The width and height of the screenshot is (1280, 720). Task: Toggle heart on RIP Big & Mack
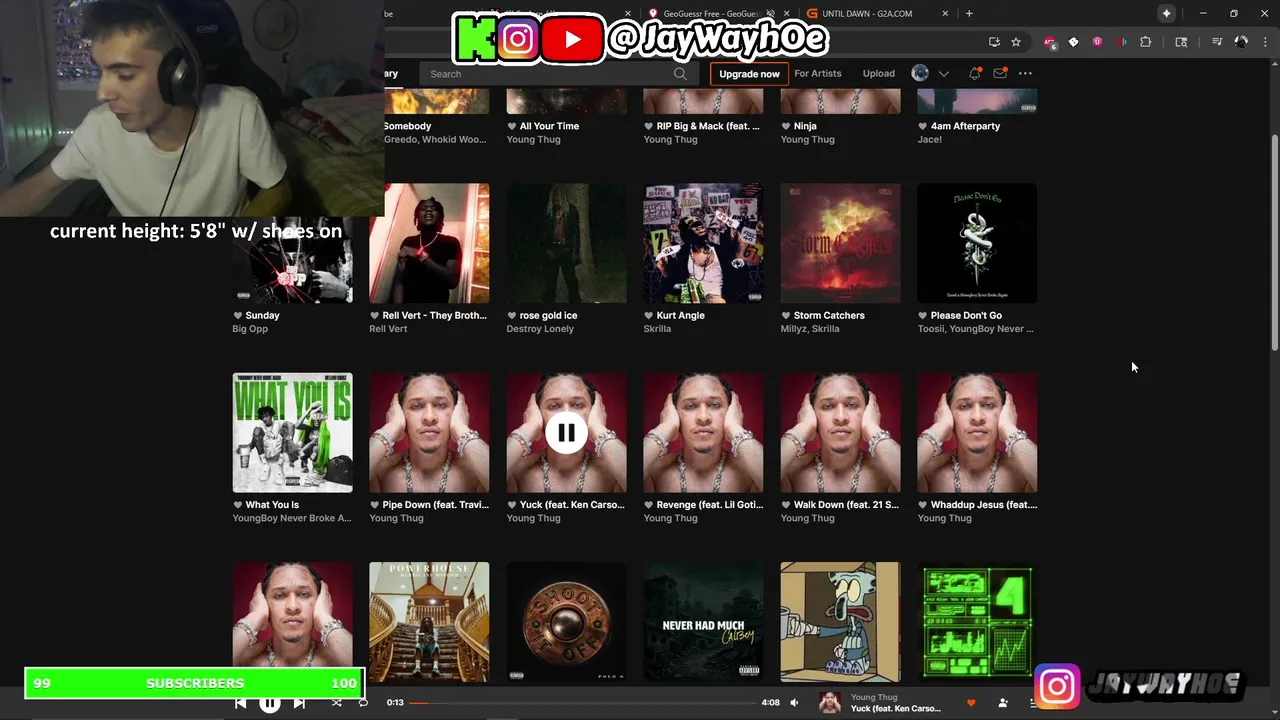[x=649, y=126]
